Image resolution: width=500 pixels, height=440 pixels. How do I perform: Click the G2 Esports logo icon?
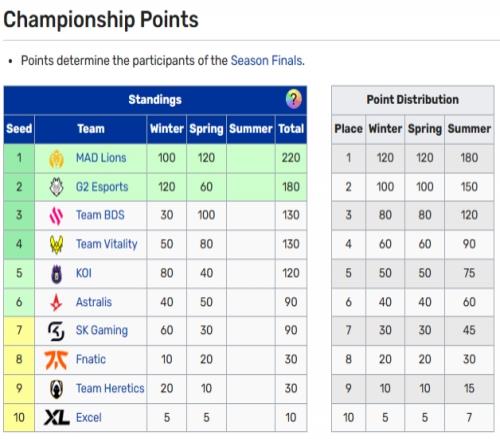point(56,187)
